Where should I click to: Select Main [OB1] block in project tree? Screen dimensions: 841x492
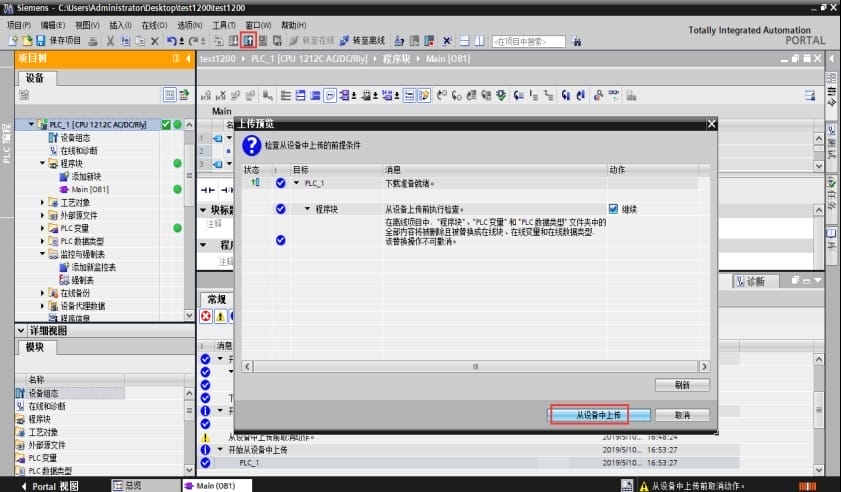(89, 189)
